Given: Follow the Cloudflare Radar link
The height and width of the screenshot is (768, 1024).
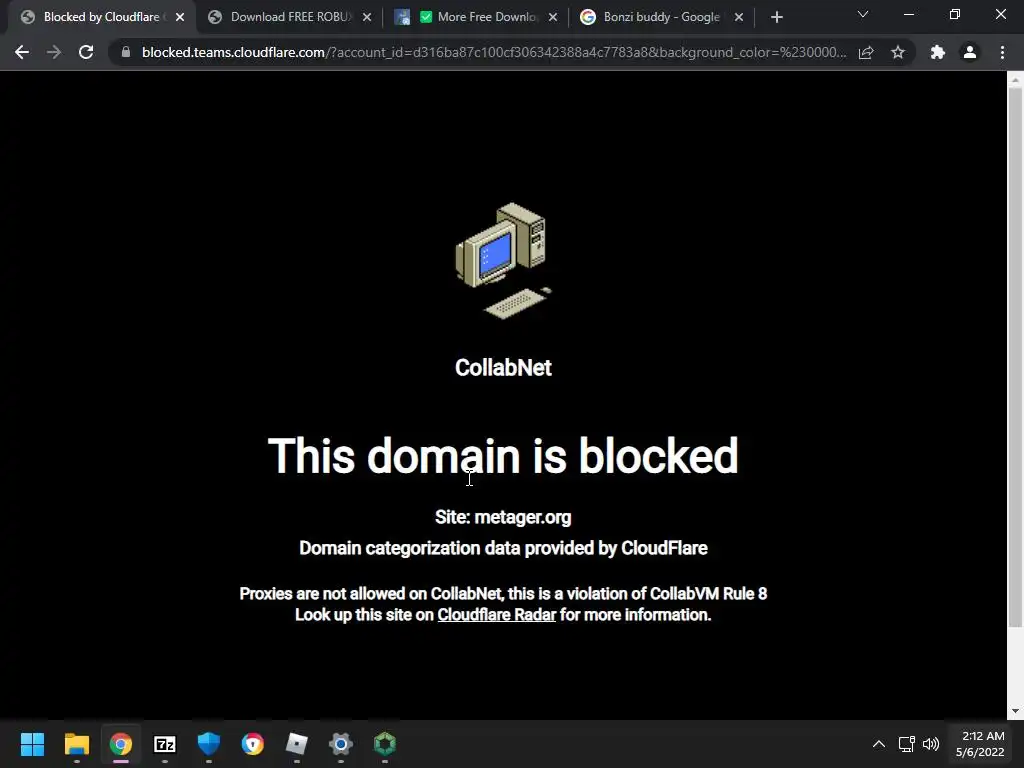Looking at the screenshot, I should click(496, 615).
